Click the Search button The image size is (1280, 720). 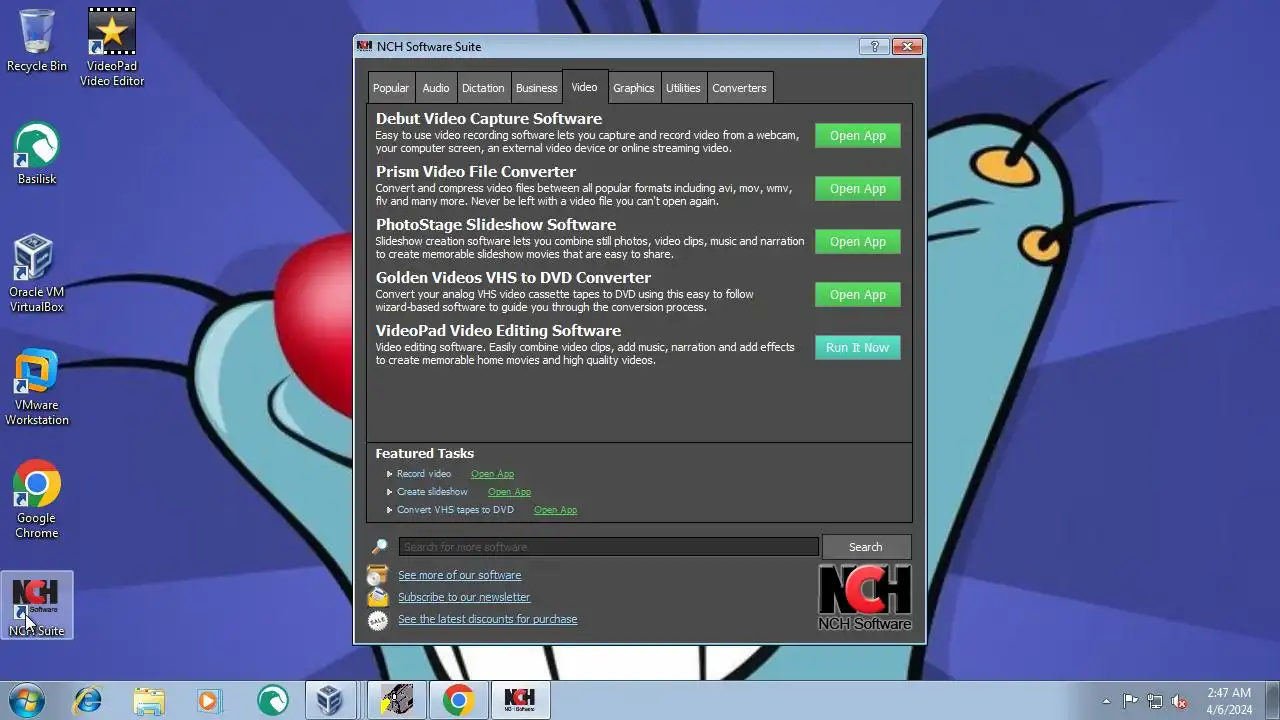click(866, 547)
